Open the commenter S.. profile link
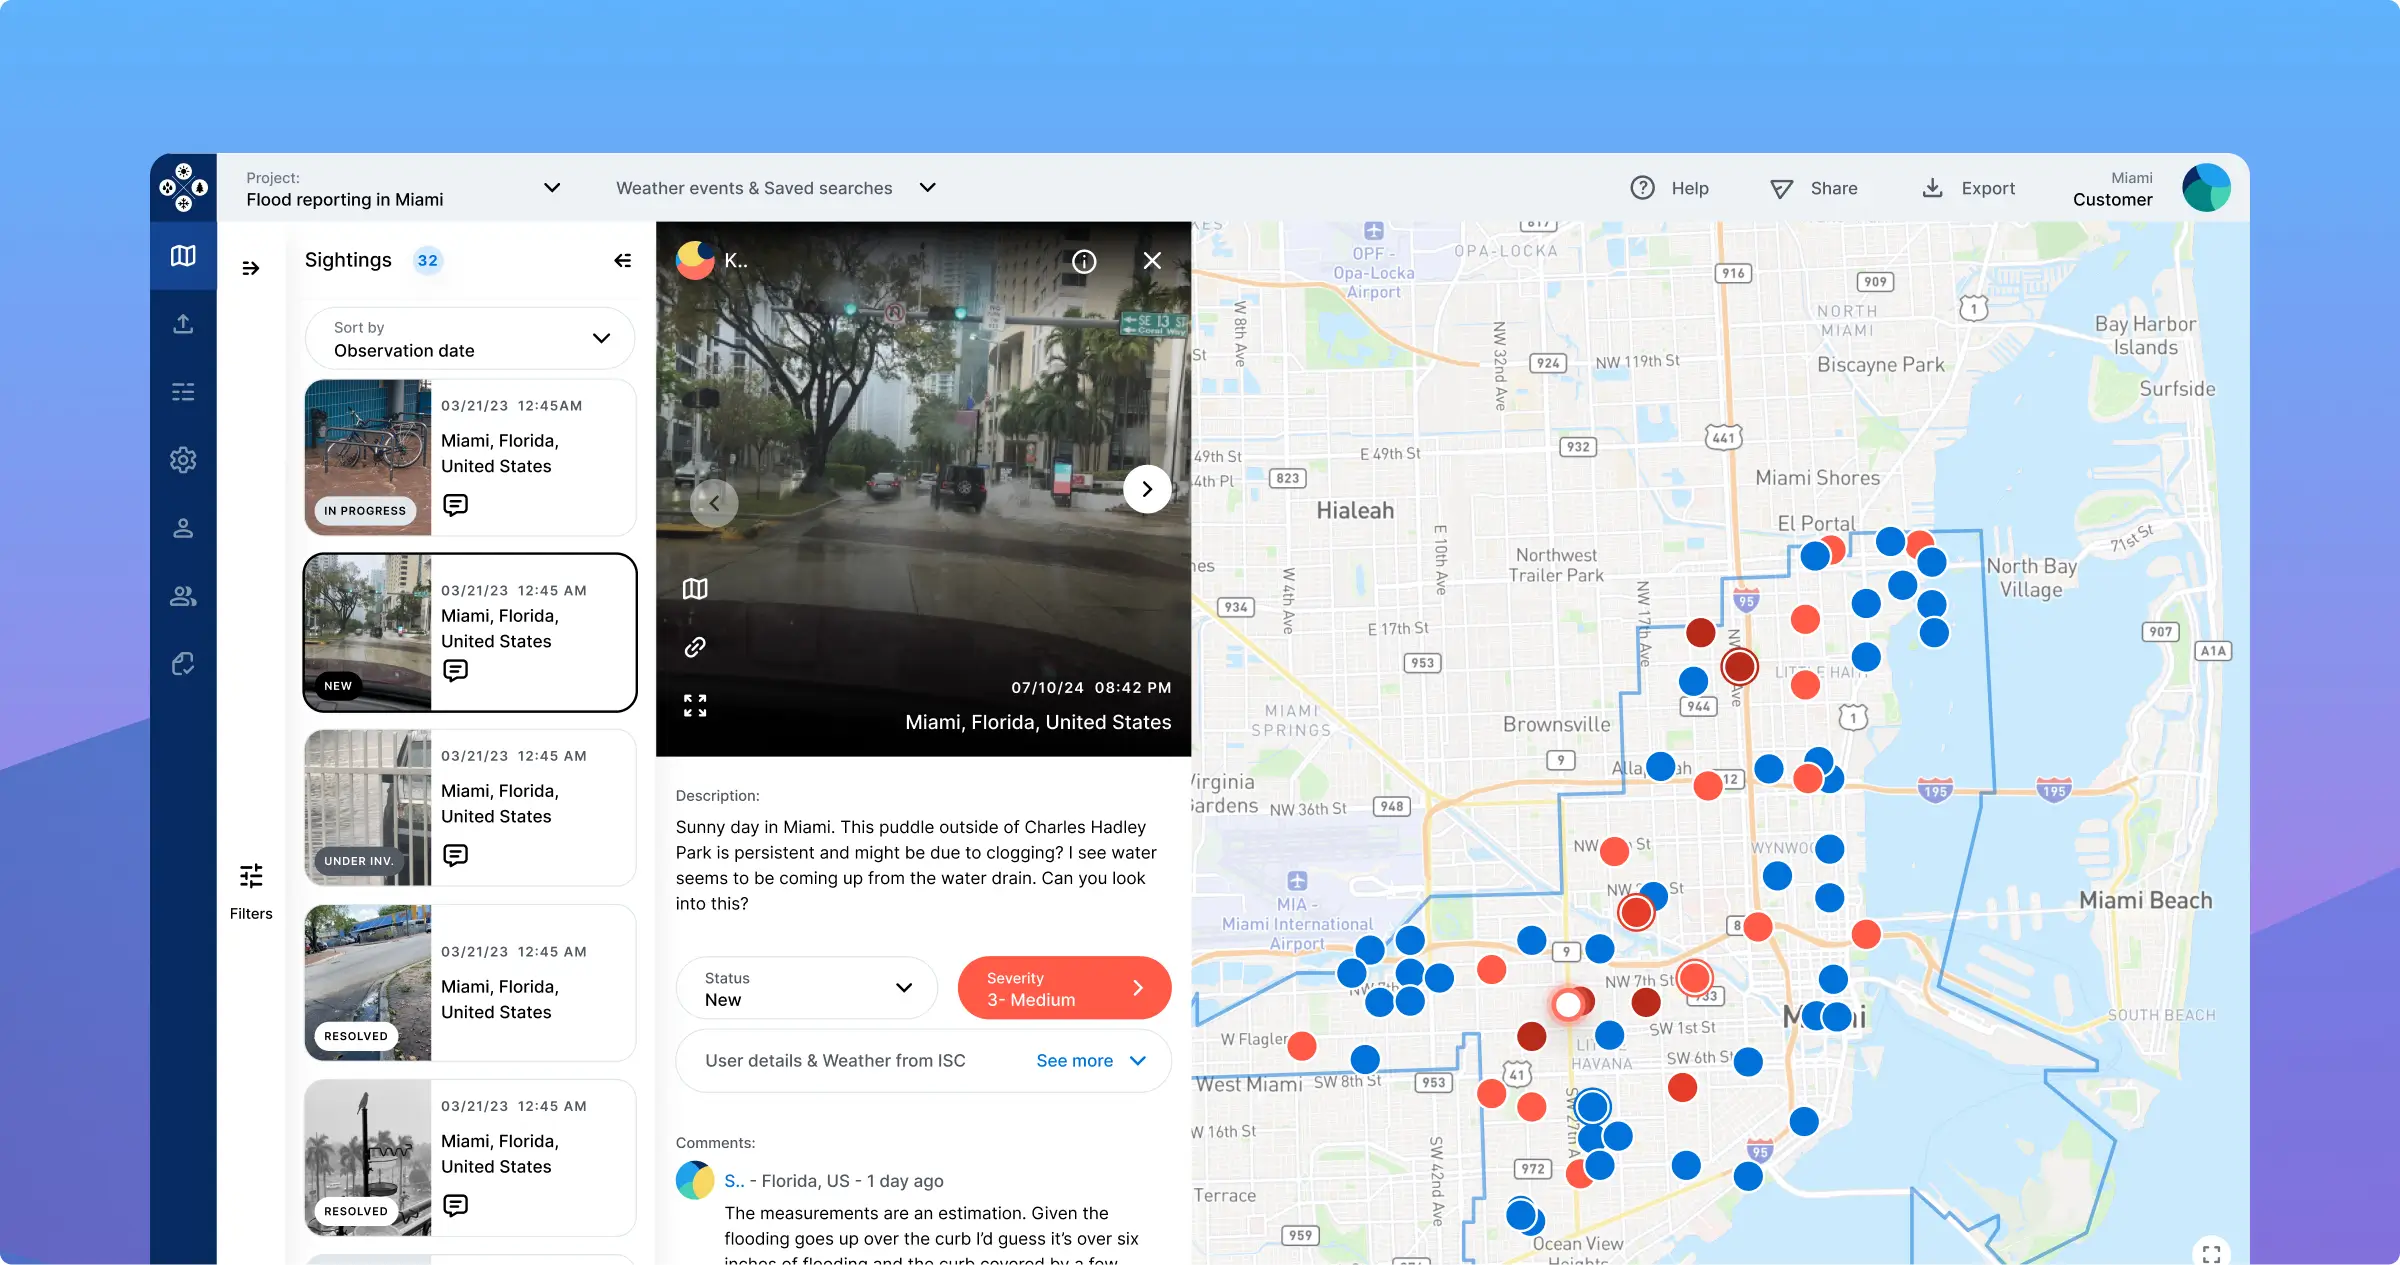This screenshot has height=1265, width=2400. pos(734,1181)
